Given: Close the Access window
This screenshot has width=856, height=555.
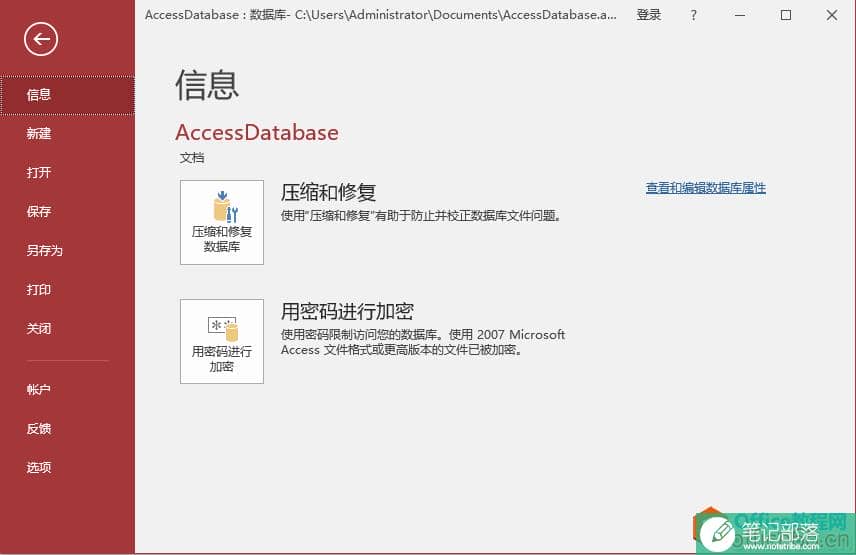Looking at the screenshot, I should (x=831, y=15).
